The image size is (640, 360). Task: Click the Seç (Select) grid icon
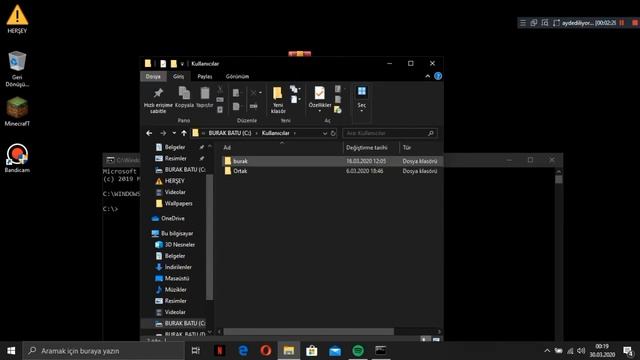point(362,91)
